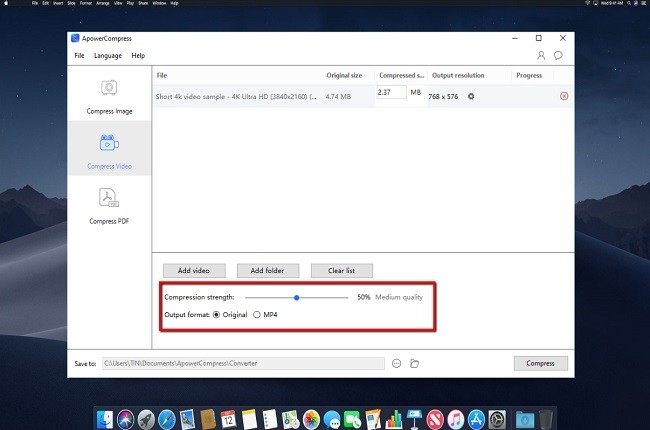Select the Compress Video sidebar icon

110,148
